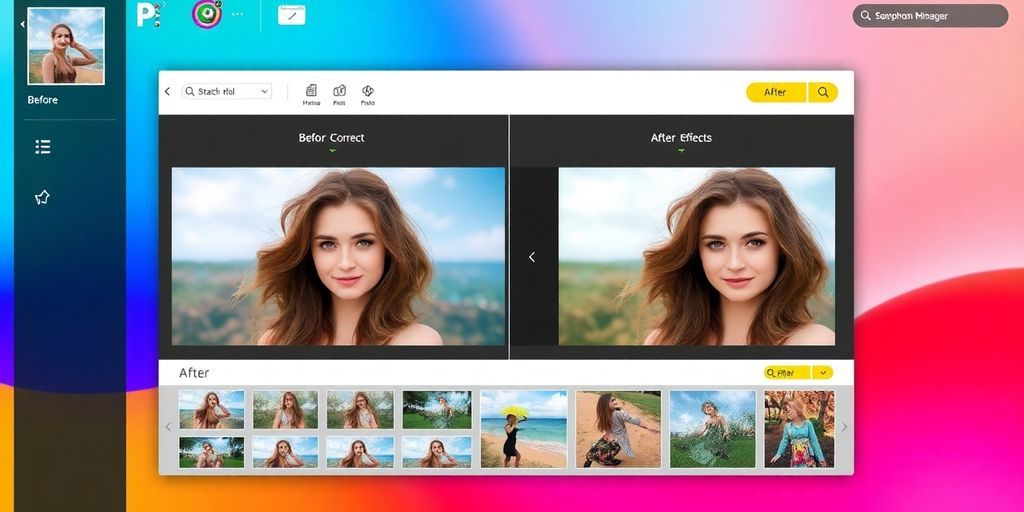Click the star icon in the sidebar
The image size is (1024, 512).
[42, 197]
